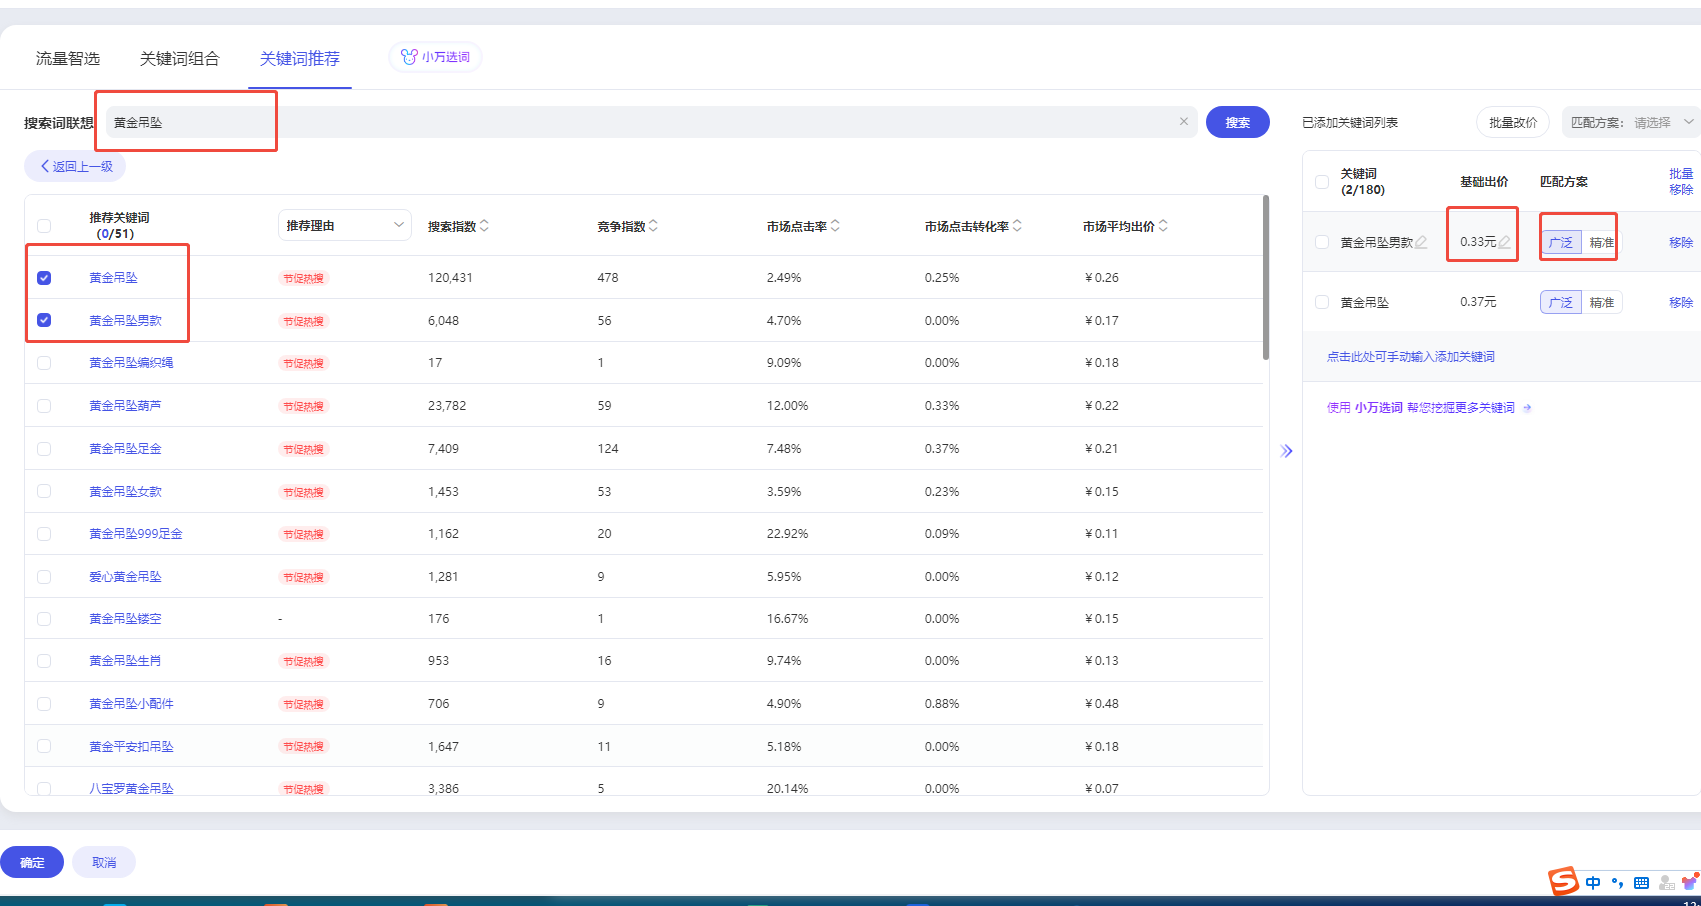Tick the select-all checkbox in added keyword list
The width and height of the screenshot is (1701, 906).
coord(1322,182)
